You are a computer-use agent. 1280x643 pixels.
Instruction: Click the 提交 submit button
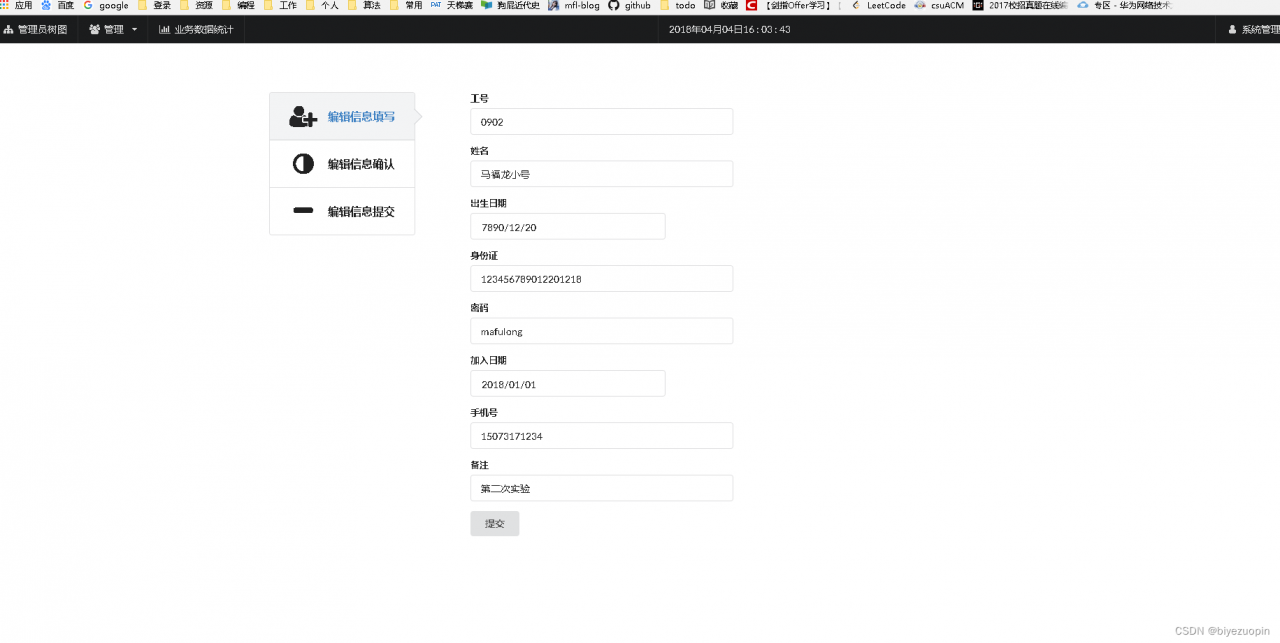coord(494,523)
